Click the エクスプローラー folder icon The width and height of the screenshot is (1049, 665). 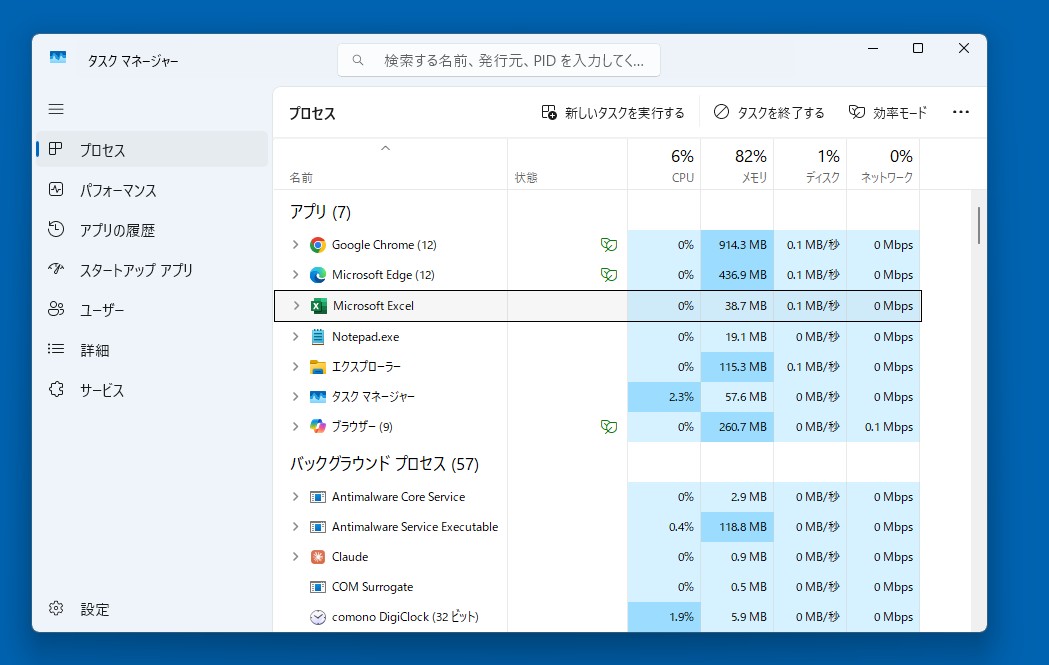[x=318, y=367]
